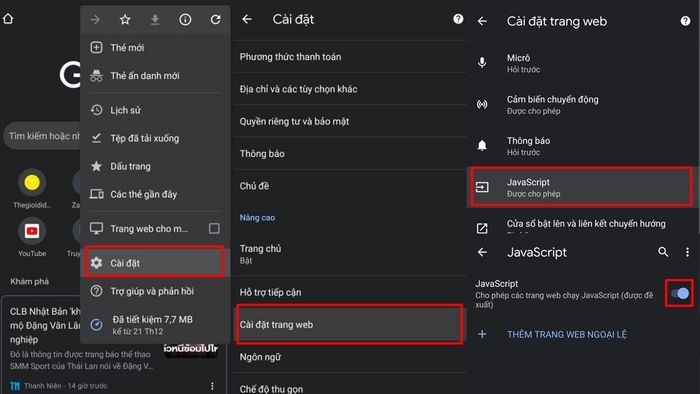Open Dấu trang menu entry

[x=155, y=166]
